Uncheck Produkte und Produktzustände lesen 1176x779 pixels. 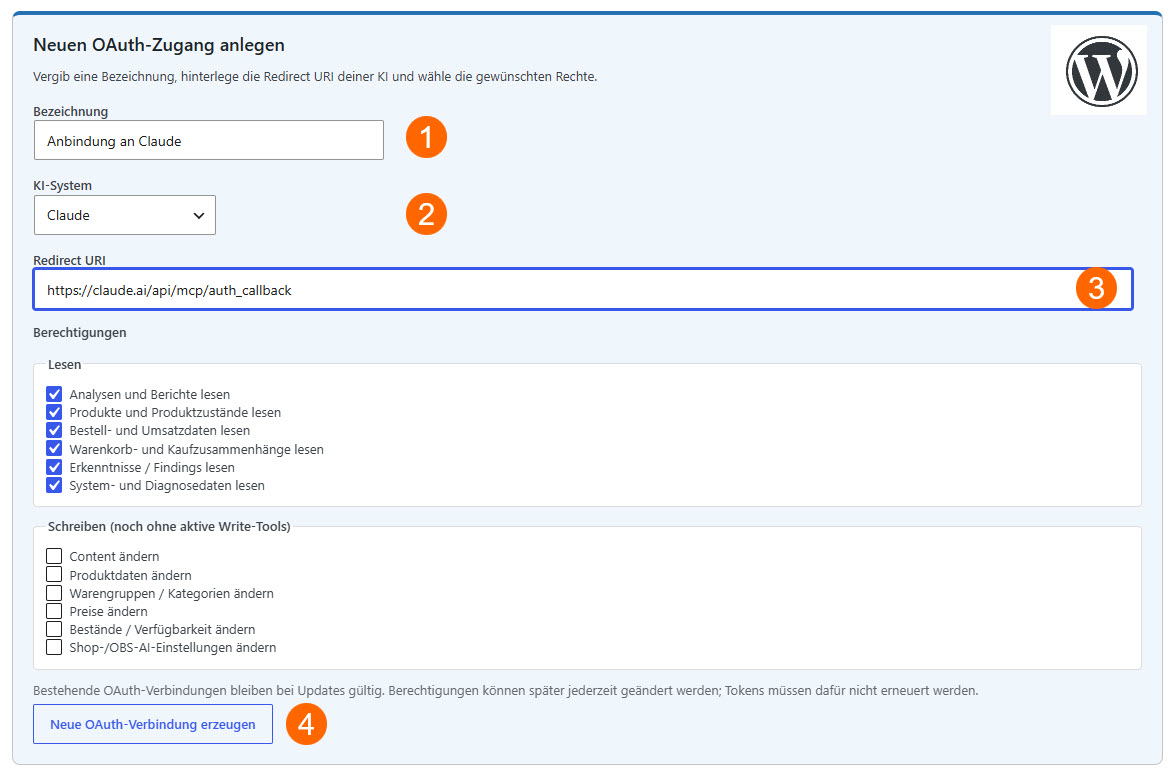click(x=54, y=412)
